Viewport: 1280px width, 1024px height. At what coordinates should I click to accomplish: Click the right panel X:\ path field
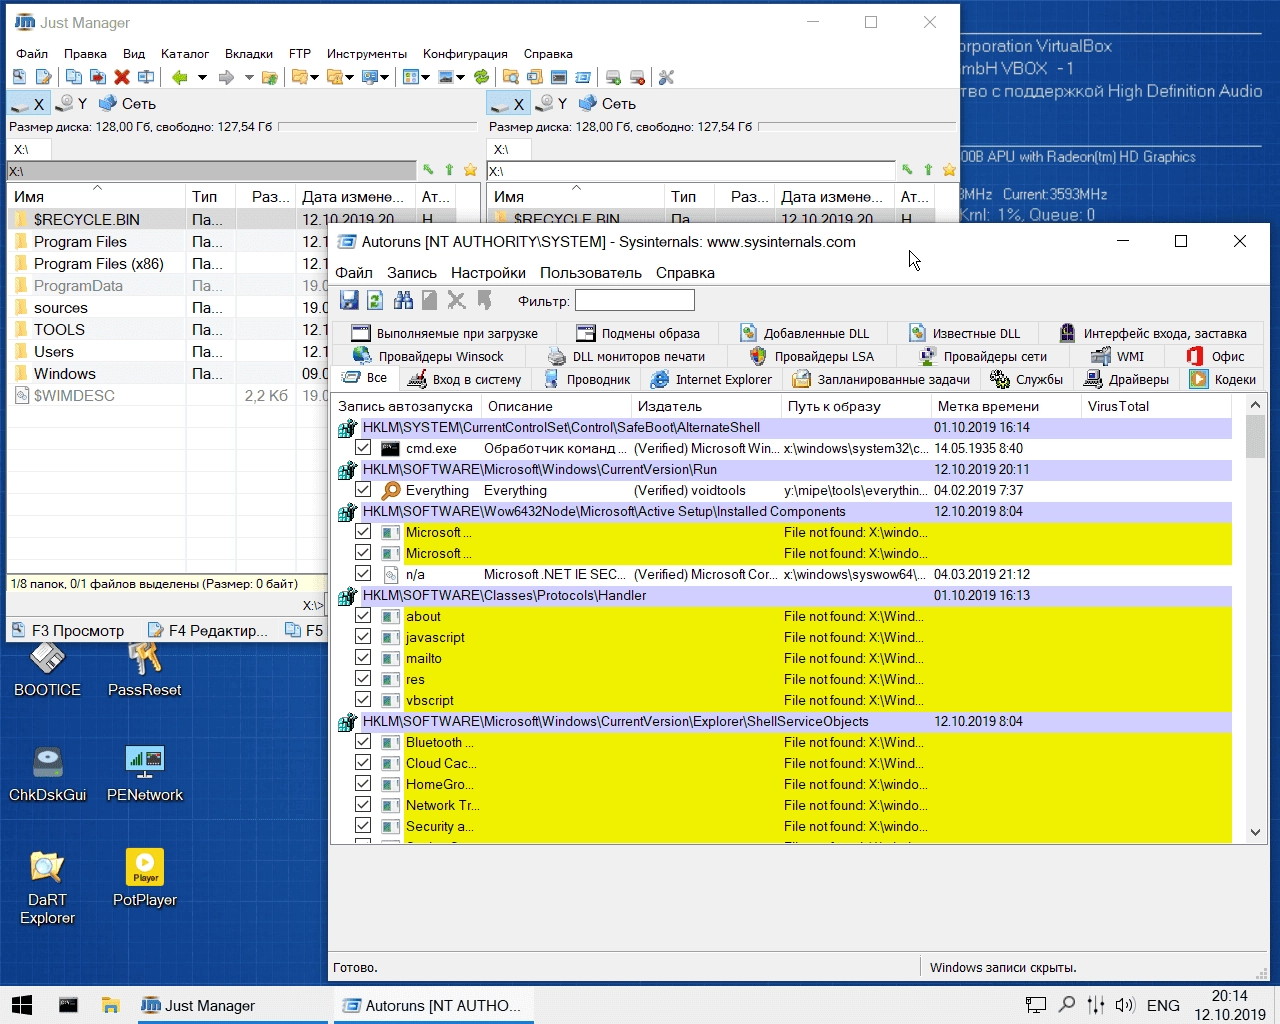pos(690,171)
